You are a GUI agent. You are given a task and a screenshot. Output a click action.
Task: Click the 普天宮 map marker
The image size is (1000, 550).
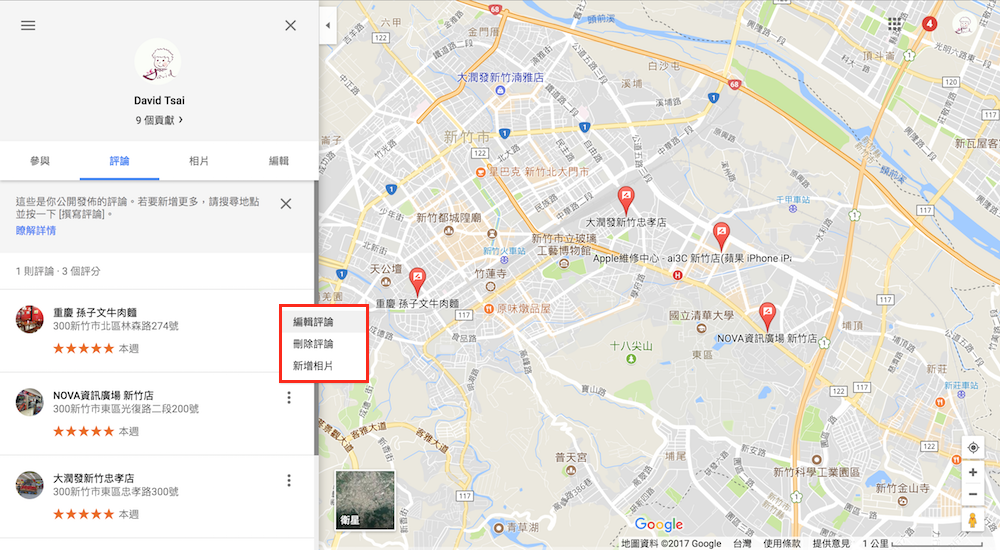(x=571, y=471)
